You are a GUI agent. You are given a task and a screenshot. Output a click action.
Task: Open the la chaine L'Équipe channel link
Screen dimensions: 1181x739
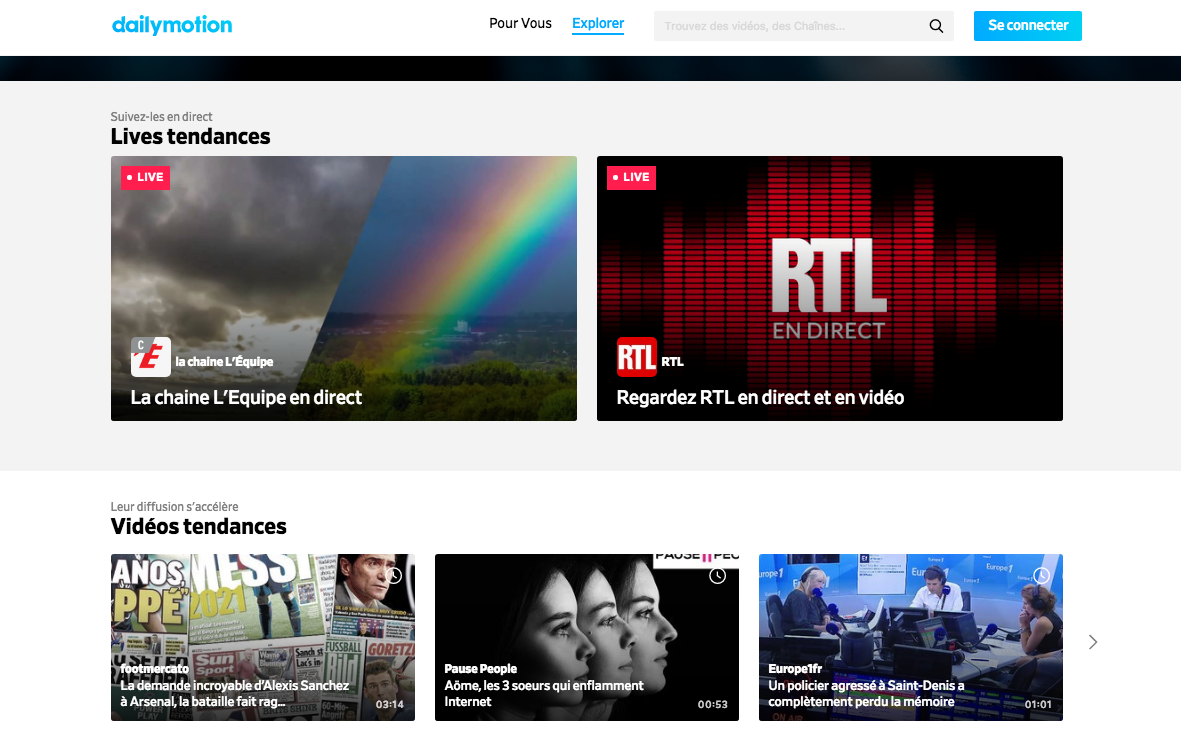224,362
